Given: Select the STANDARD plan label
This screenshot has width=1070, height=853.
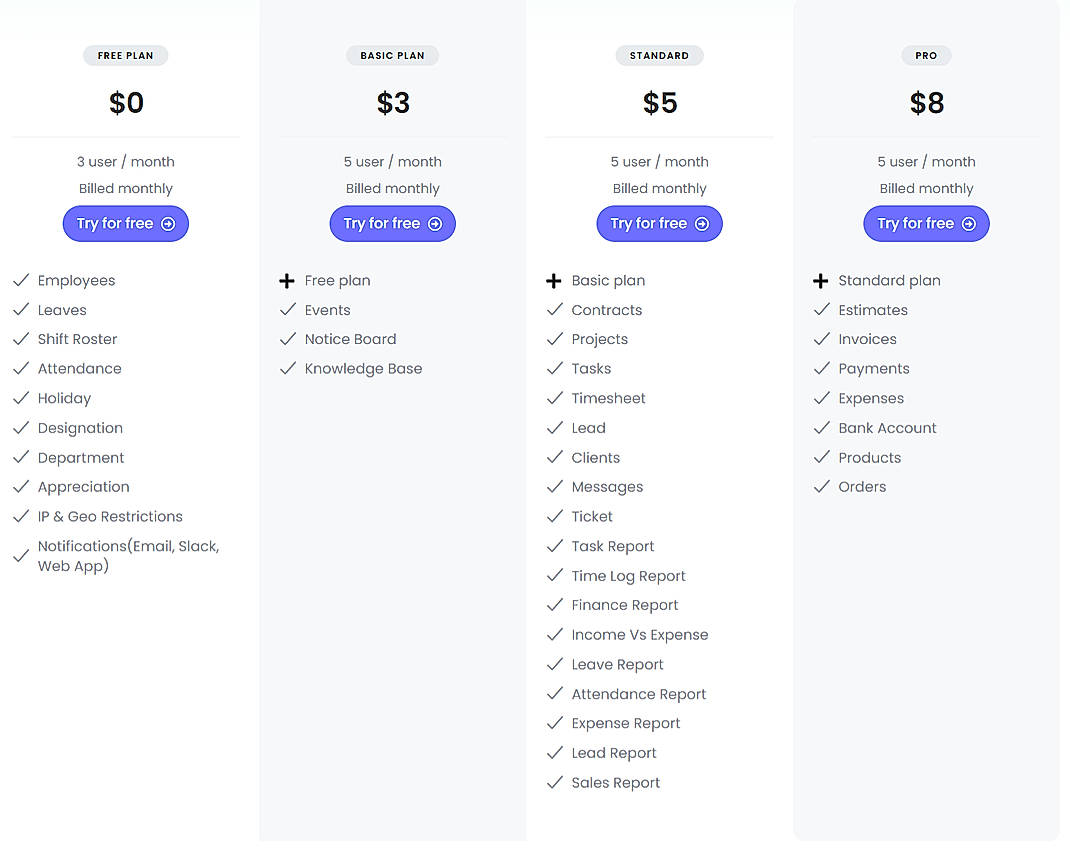Looking at the screenshot, I should click(x=659, y=55).
